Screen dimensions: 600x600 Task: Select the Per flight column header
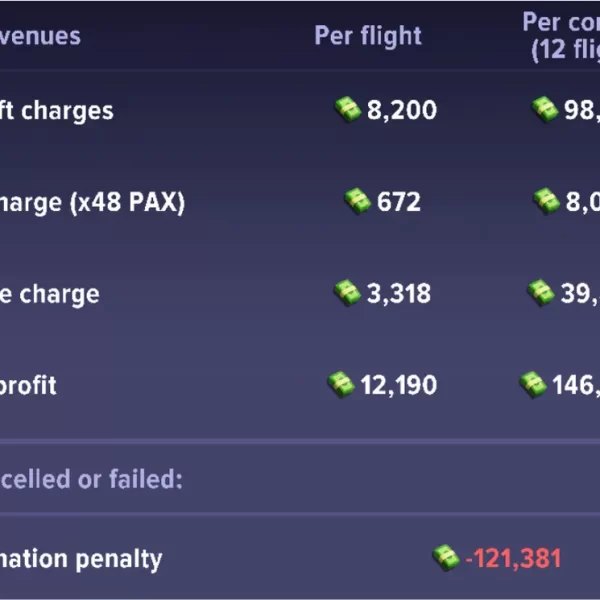click(368, 36)
